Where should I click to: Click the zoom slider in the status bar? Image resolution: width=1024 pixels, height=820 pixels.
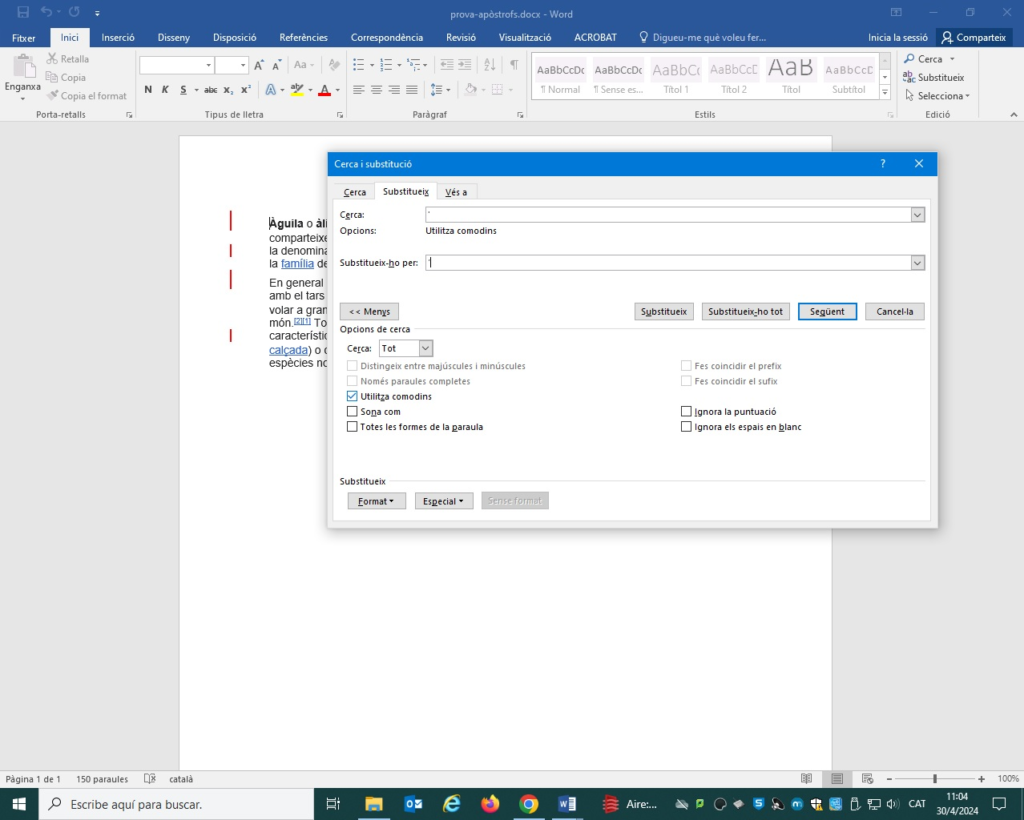click(x=935, y=779)
